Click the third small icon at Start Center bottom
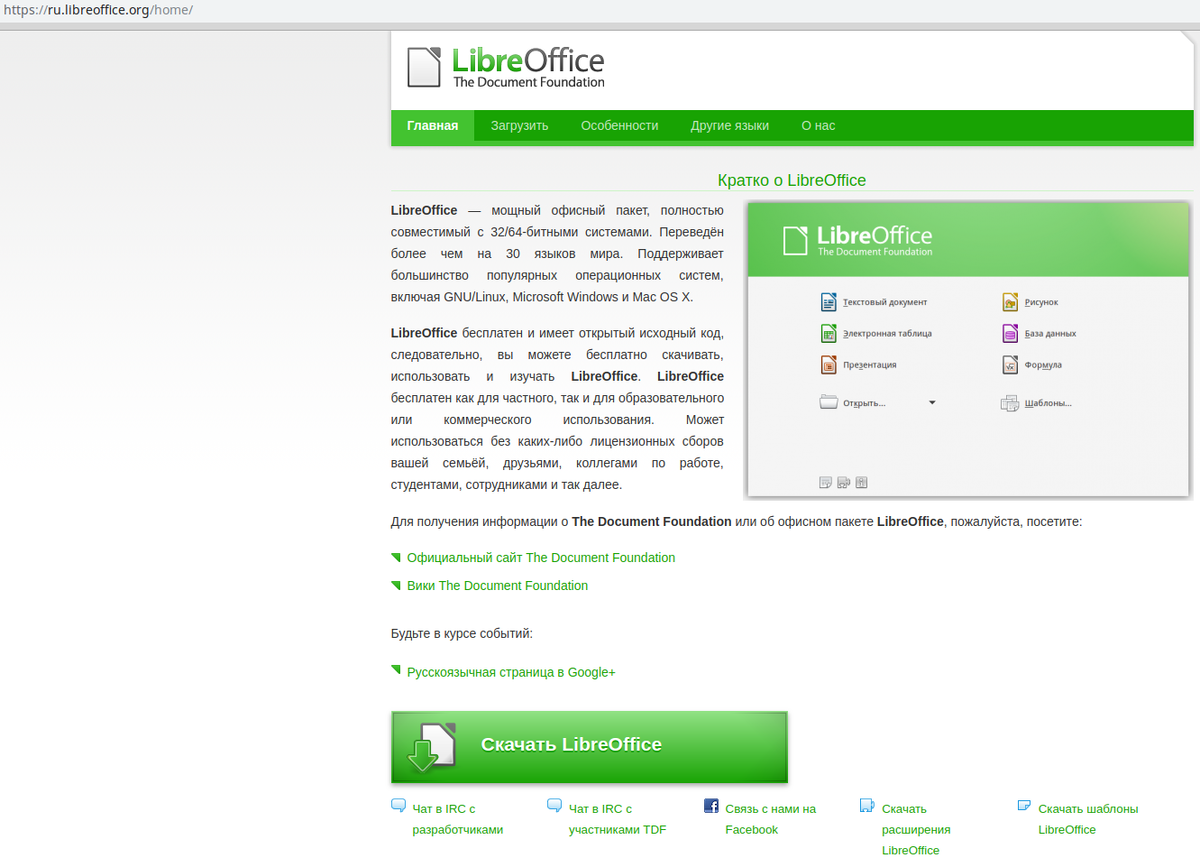Screen dimensions: 1200x858 (861, 482)
